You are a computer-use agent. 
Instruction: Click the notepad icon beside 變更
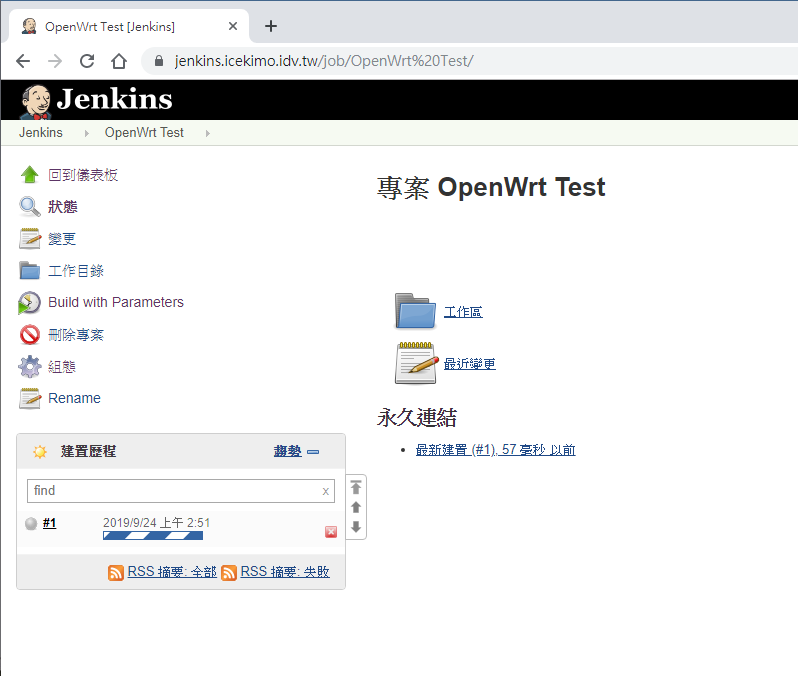click(30, 239)
